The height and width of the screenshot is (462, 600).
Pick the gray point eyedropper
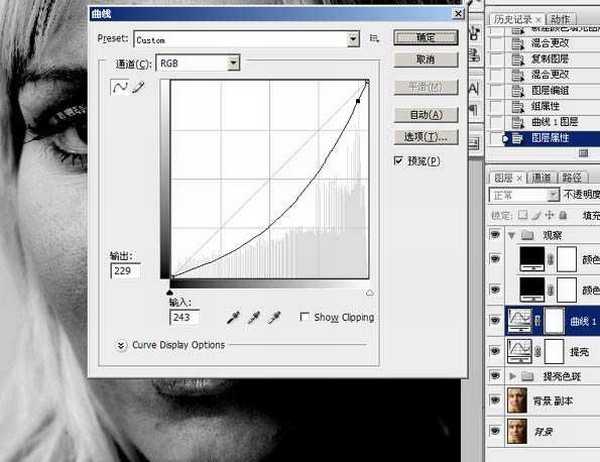pyautogui.click(x=257, y=317)
